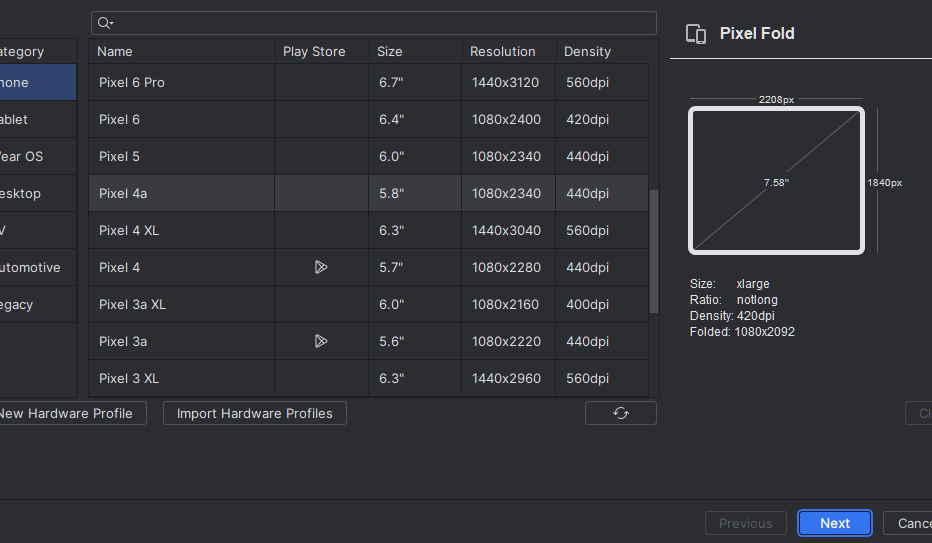Select the Pixel 3a XL device row
This screenshot has height=543, width=932.
tap(369, 304)
